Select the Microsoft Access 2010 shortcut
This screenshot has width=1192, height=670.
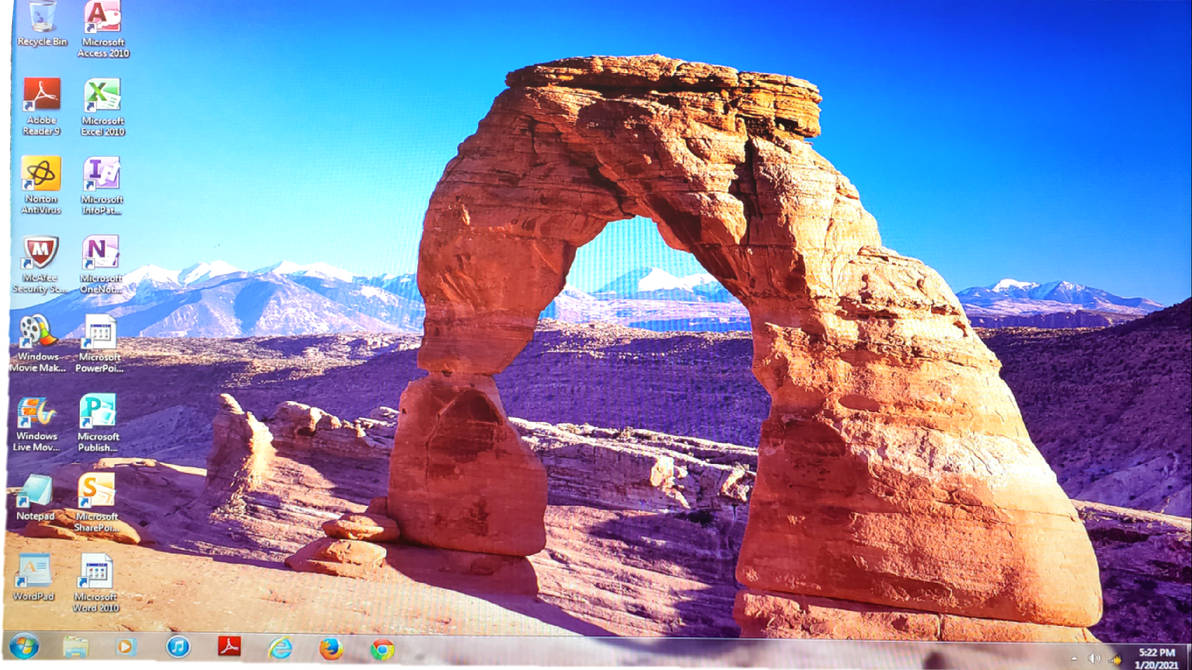pyautogui.click(x=103, y=29)
